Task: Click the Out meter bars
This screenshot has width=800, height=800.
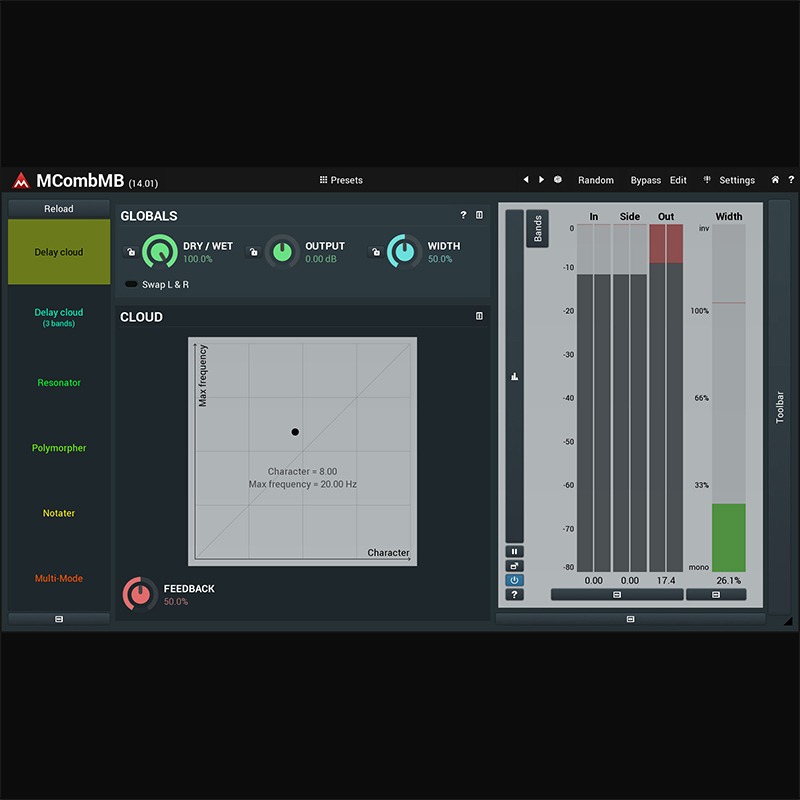Action: pos(666,398)
